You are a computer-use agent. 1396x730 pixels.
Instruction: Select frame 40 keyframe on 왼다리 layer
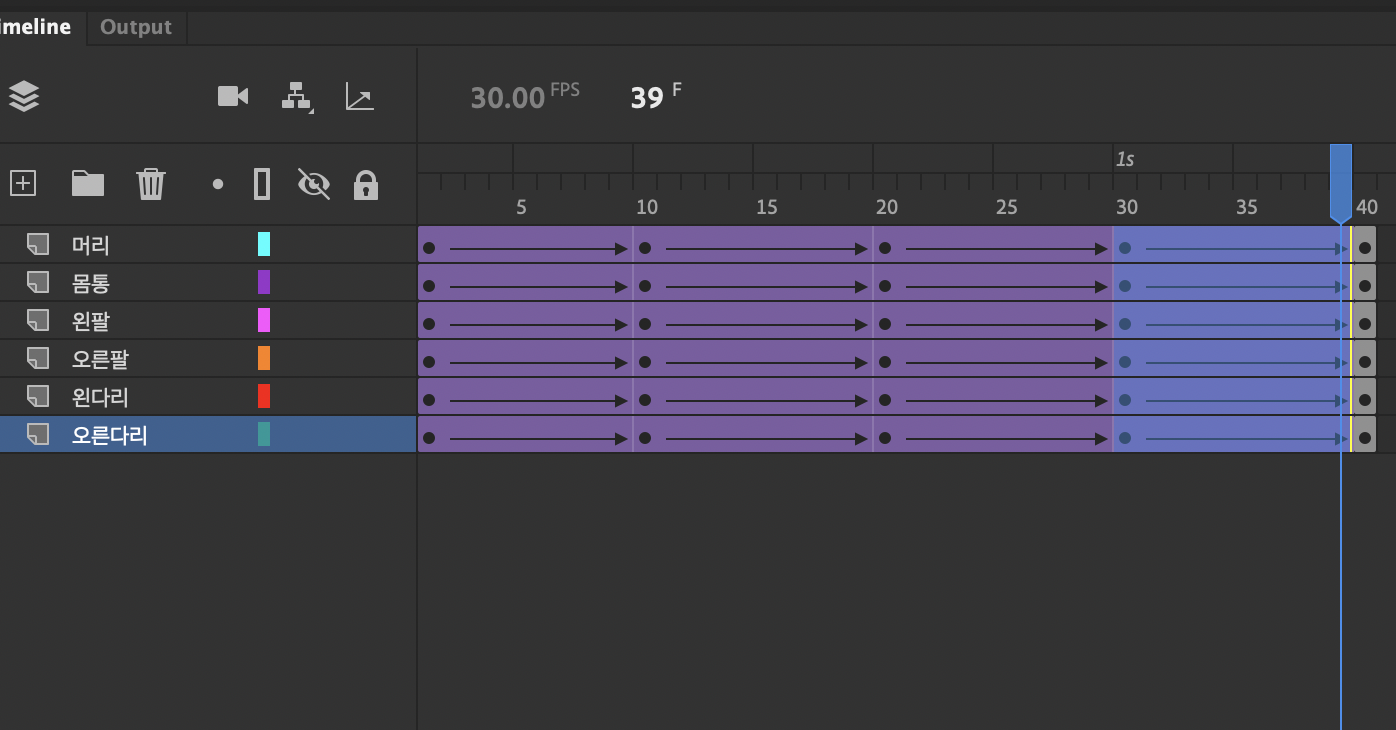1365,400
